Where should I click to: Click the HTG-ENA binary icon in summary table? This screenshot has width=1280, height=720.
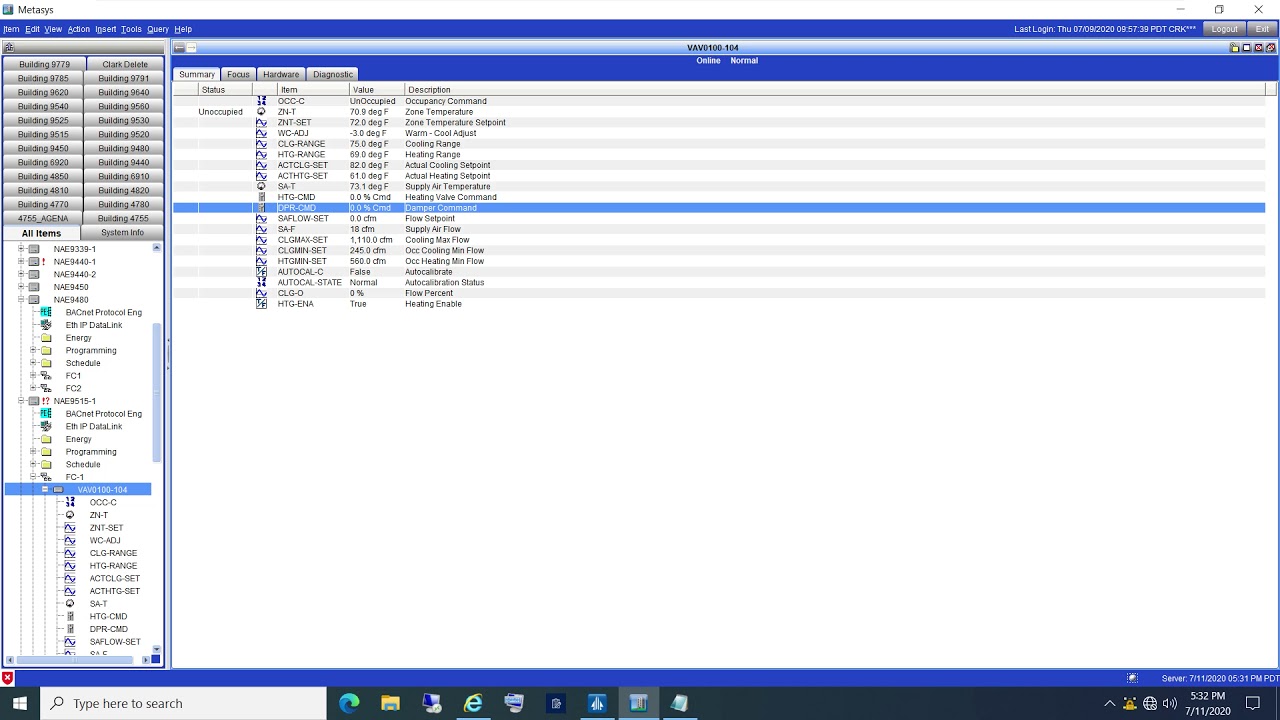coord(262,304)
